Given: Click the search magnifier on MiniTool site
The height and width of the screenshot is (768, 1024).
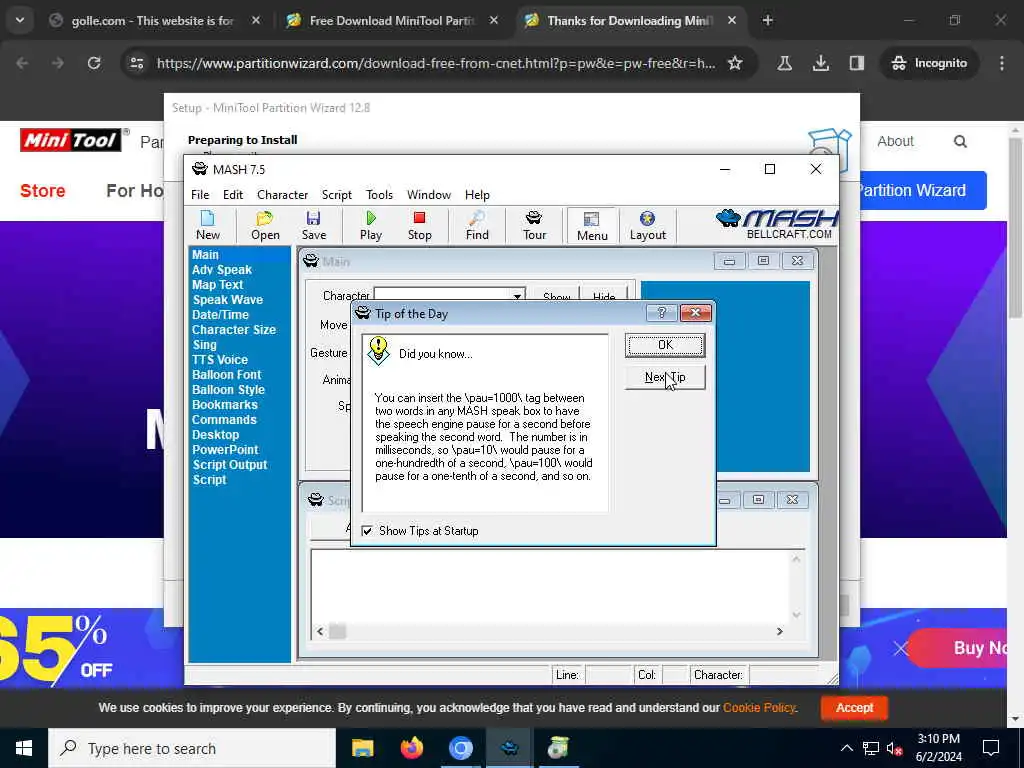Looking at the screenshot, I should [960, 141].
